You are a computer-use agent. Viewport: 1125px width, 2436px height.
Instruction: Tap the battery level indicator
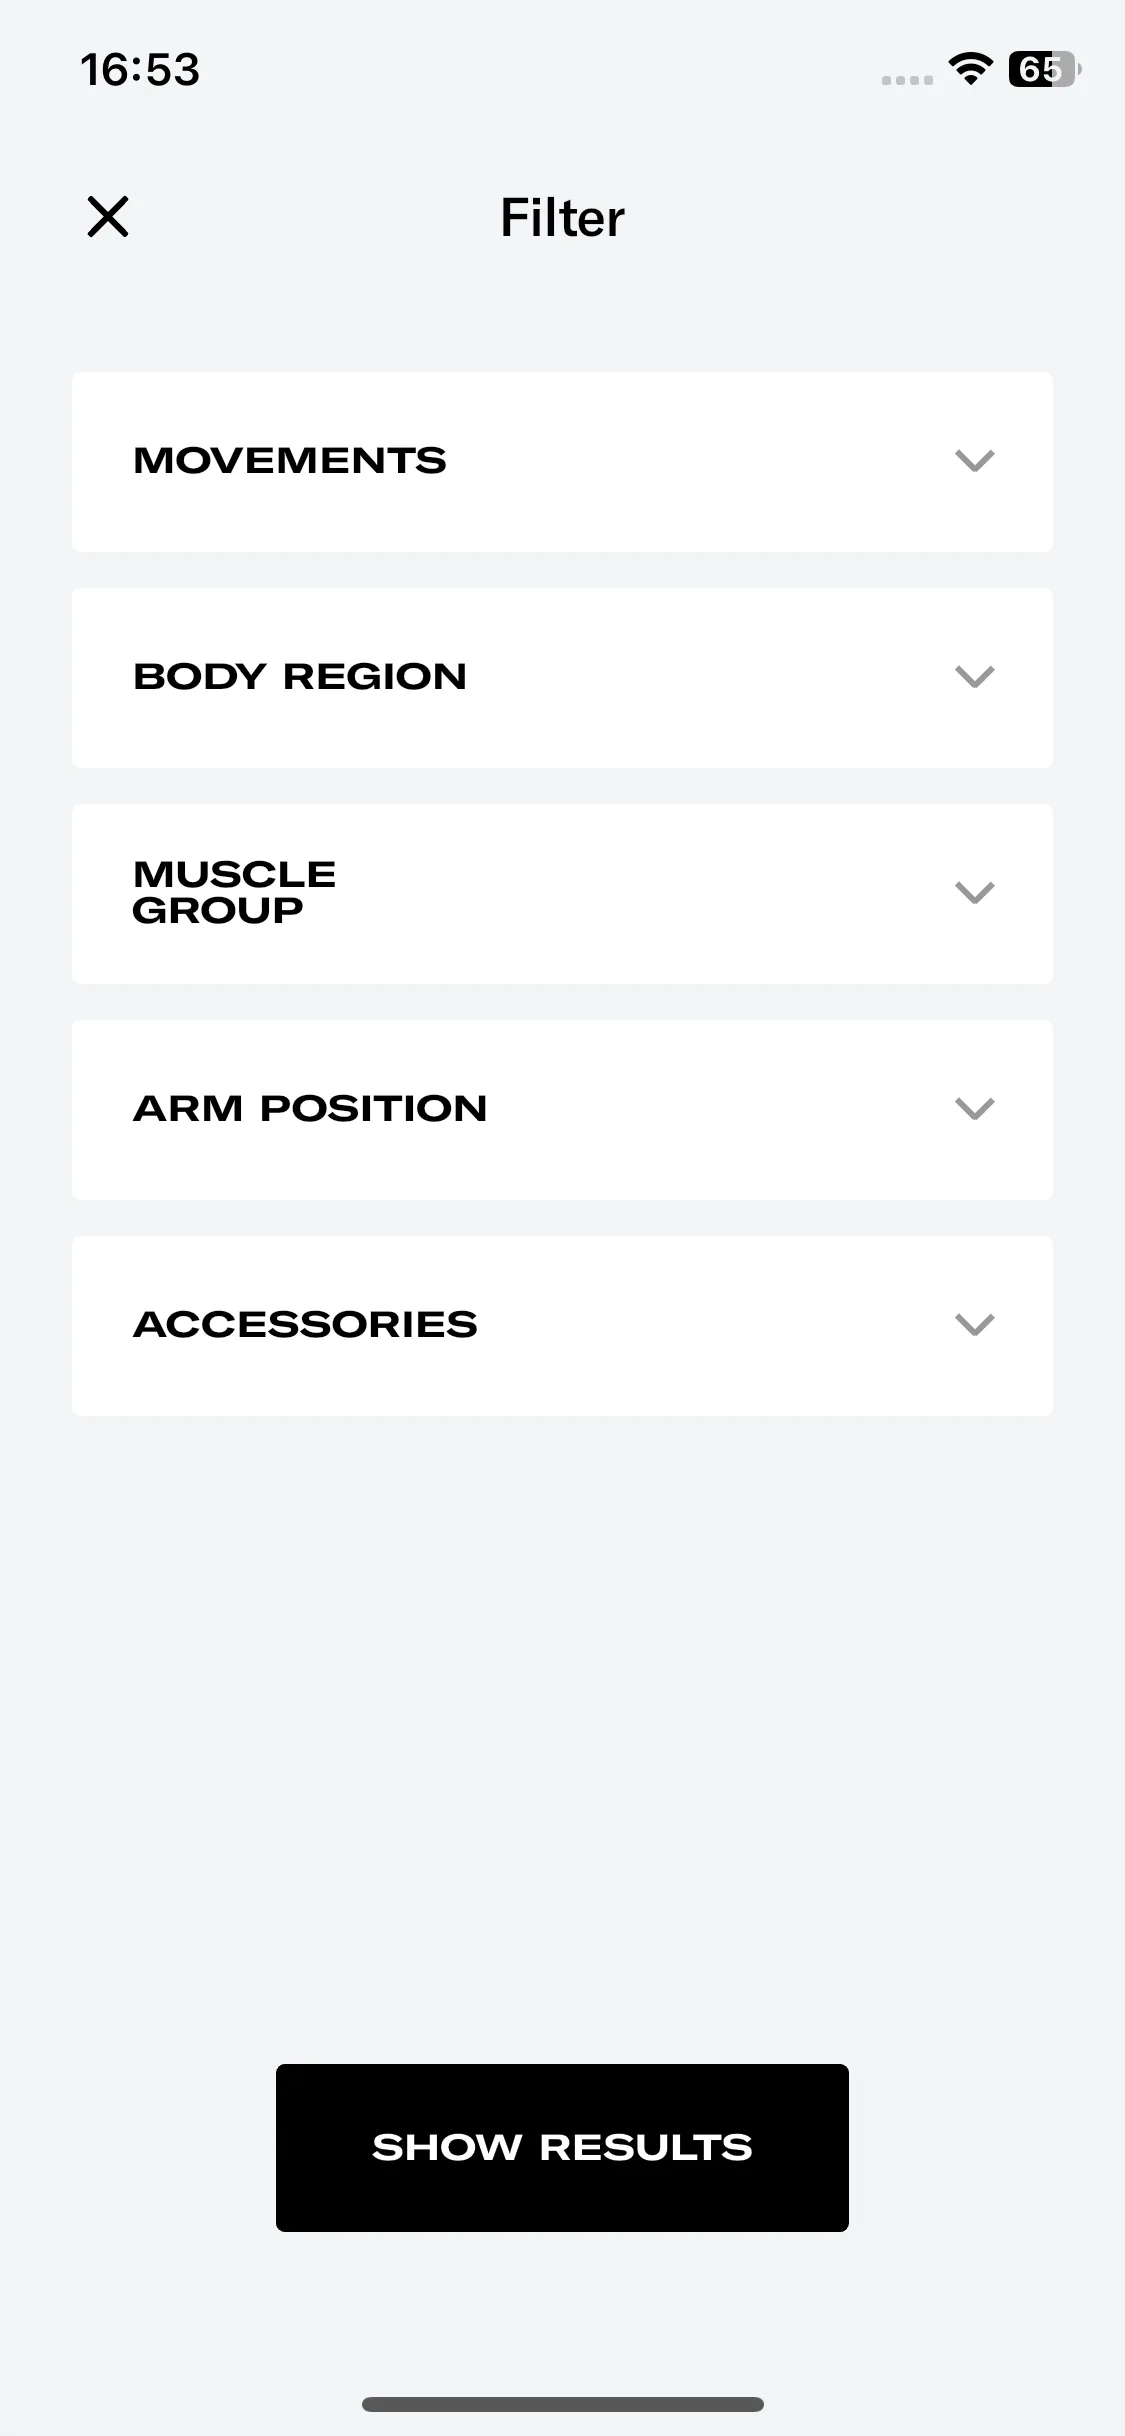pyautogui.click(x=1045, y=69)
